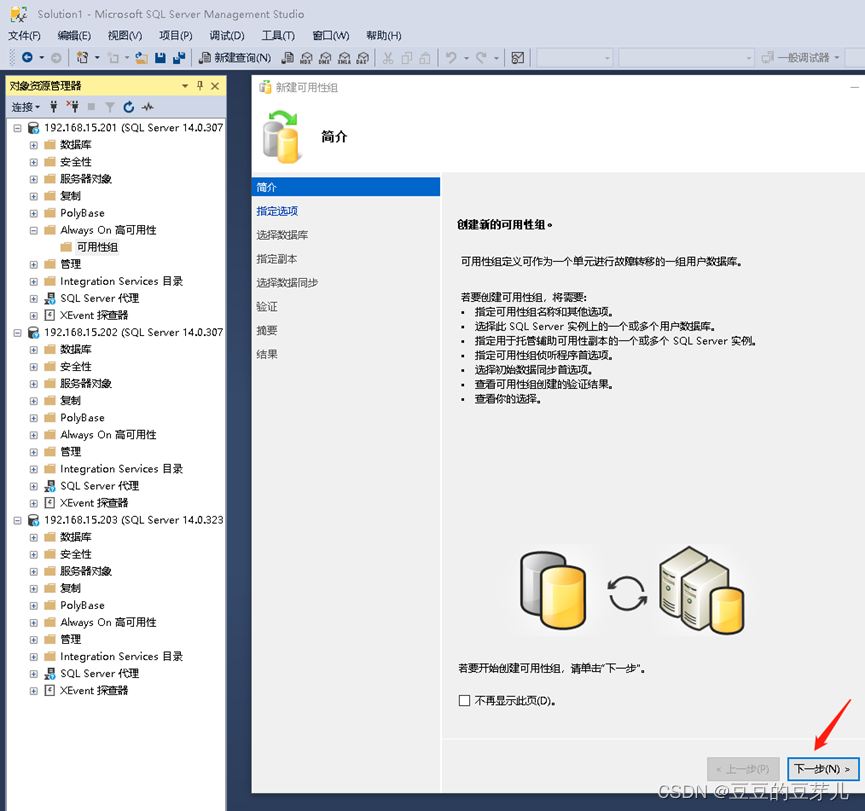Click activity pulse icon in Object Explorer toolbar
This screenshot has height=811, width=865.
pyautogui.click(x=147, y=106)
